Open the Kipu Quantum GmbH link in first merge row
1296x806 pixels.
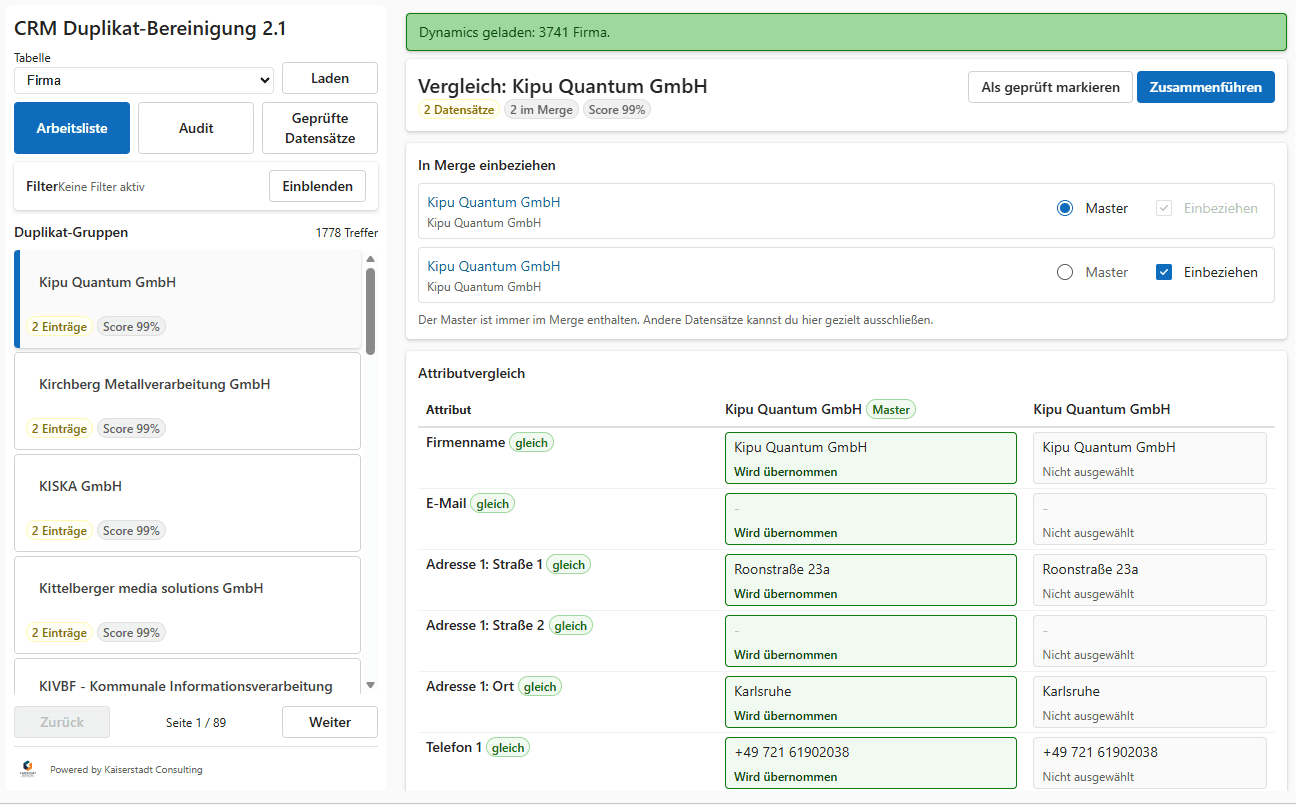pos(494,202)
